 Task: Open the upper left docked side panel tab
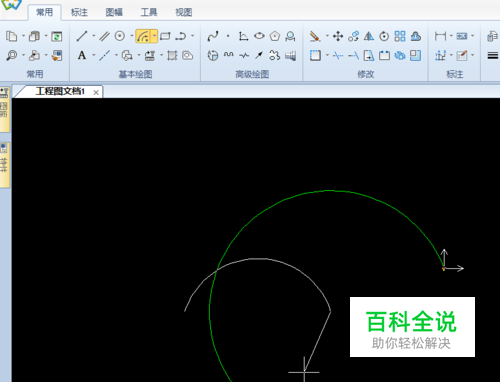pyautogui.click(x=4, y=109)
